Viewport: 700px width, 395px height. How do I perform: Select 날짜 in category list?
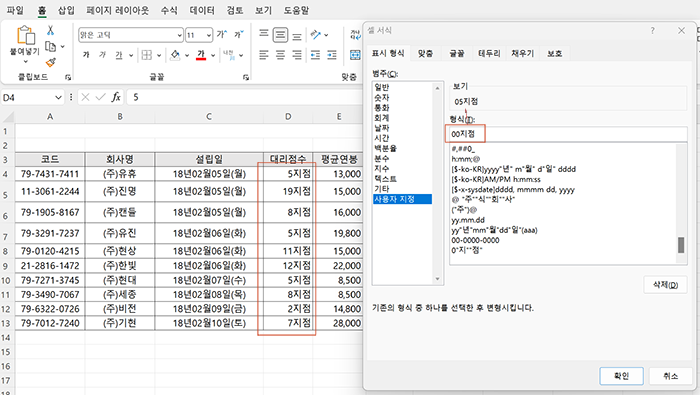(x=382, y=128)
